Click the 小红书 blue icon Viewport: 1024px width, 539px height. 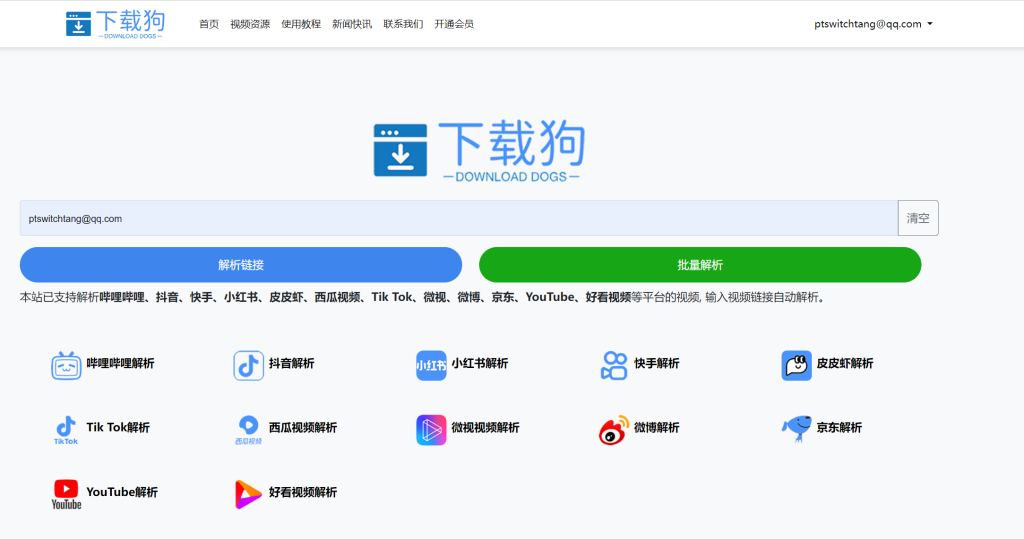[x=431, y=365]
